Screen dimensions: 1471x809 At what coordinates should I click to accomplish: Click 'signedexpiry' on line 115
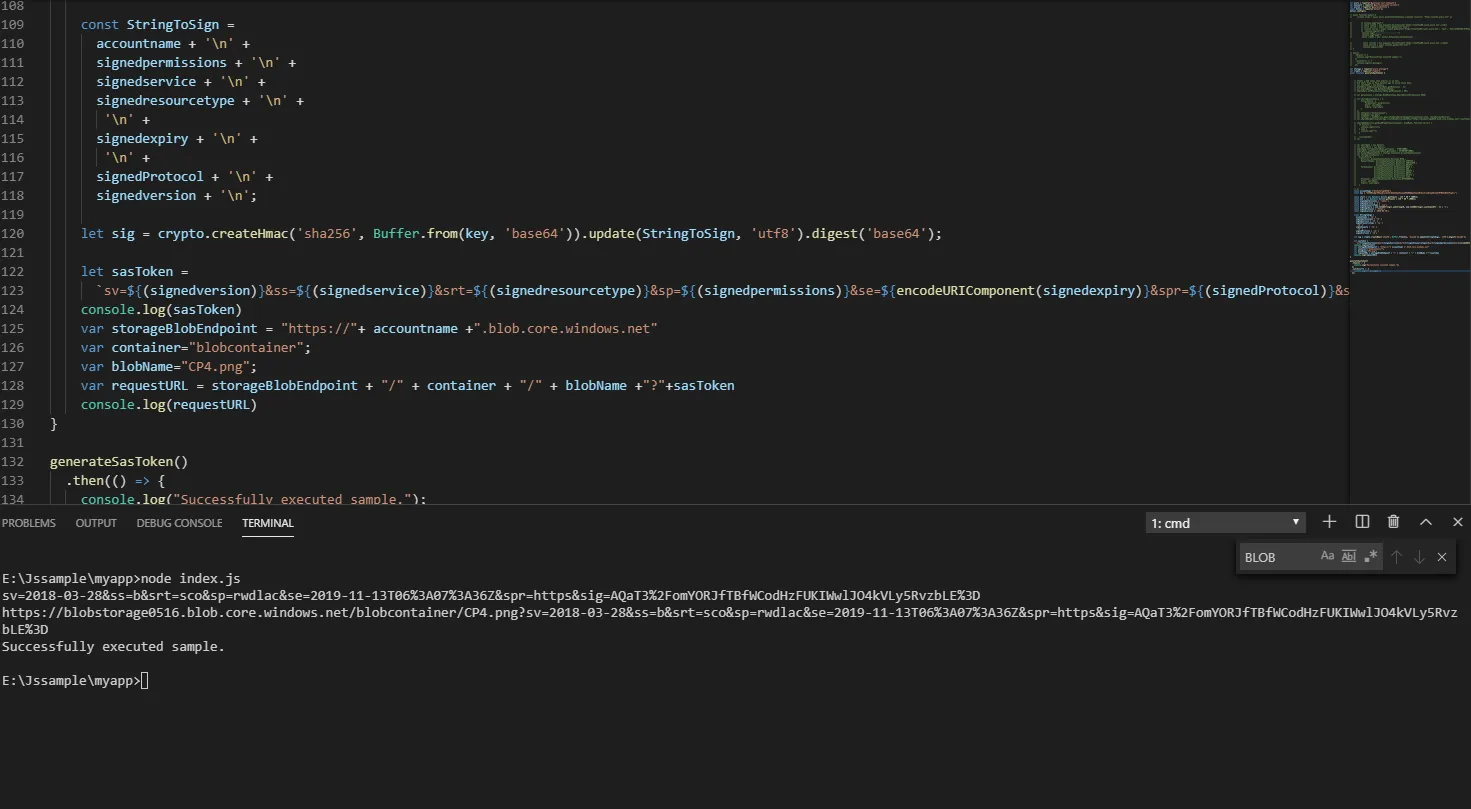click(x=143, y=139)
